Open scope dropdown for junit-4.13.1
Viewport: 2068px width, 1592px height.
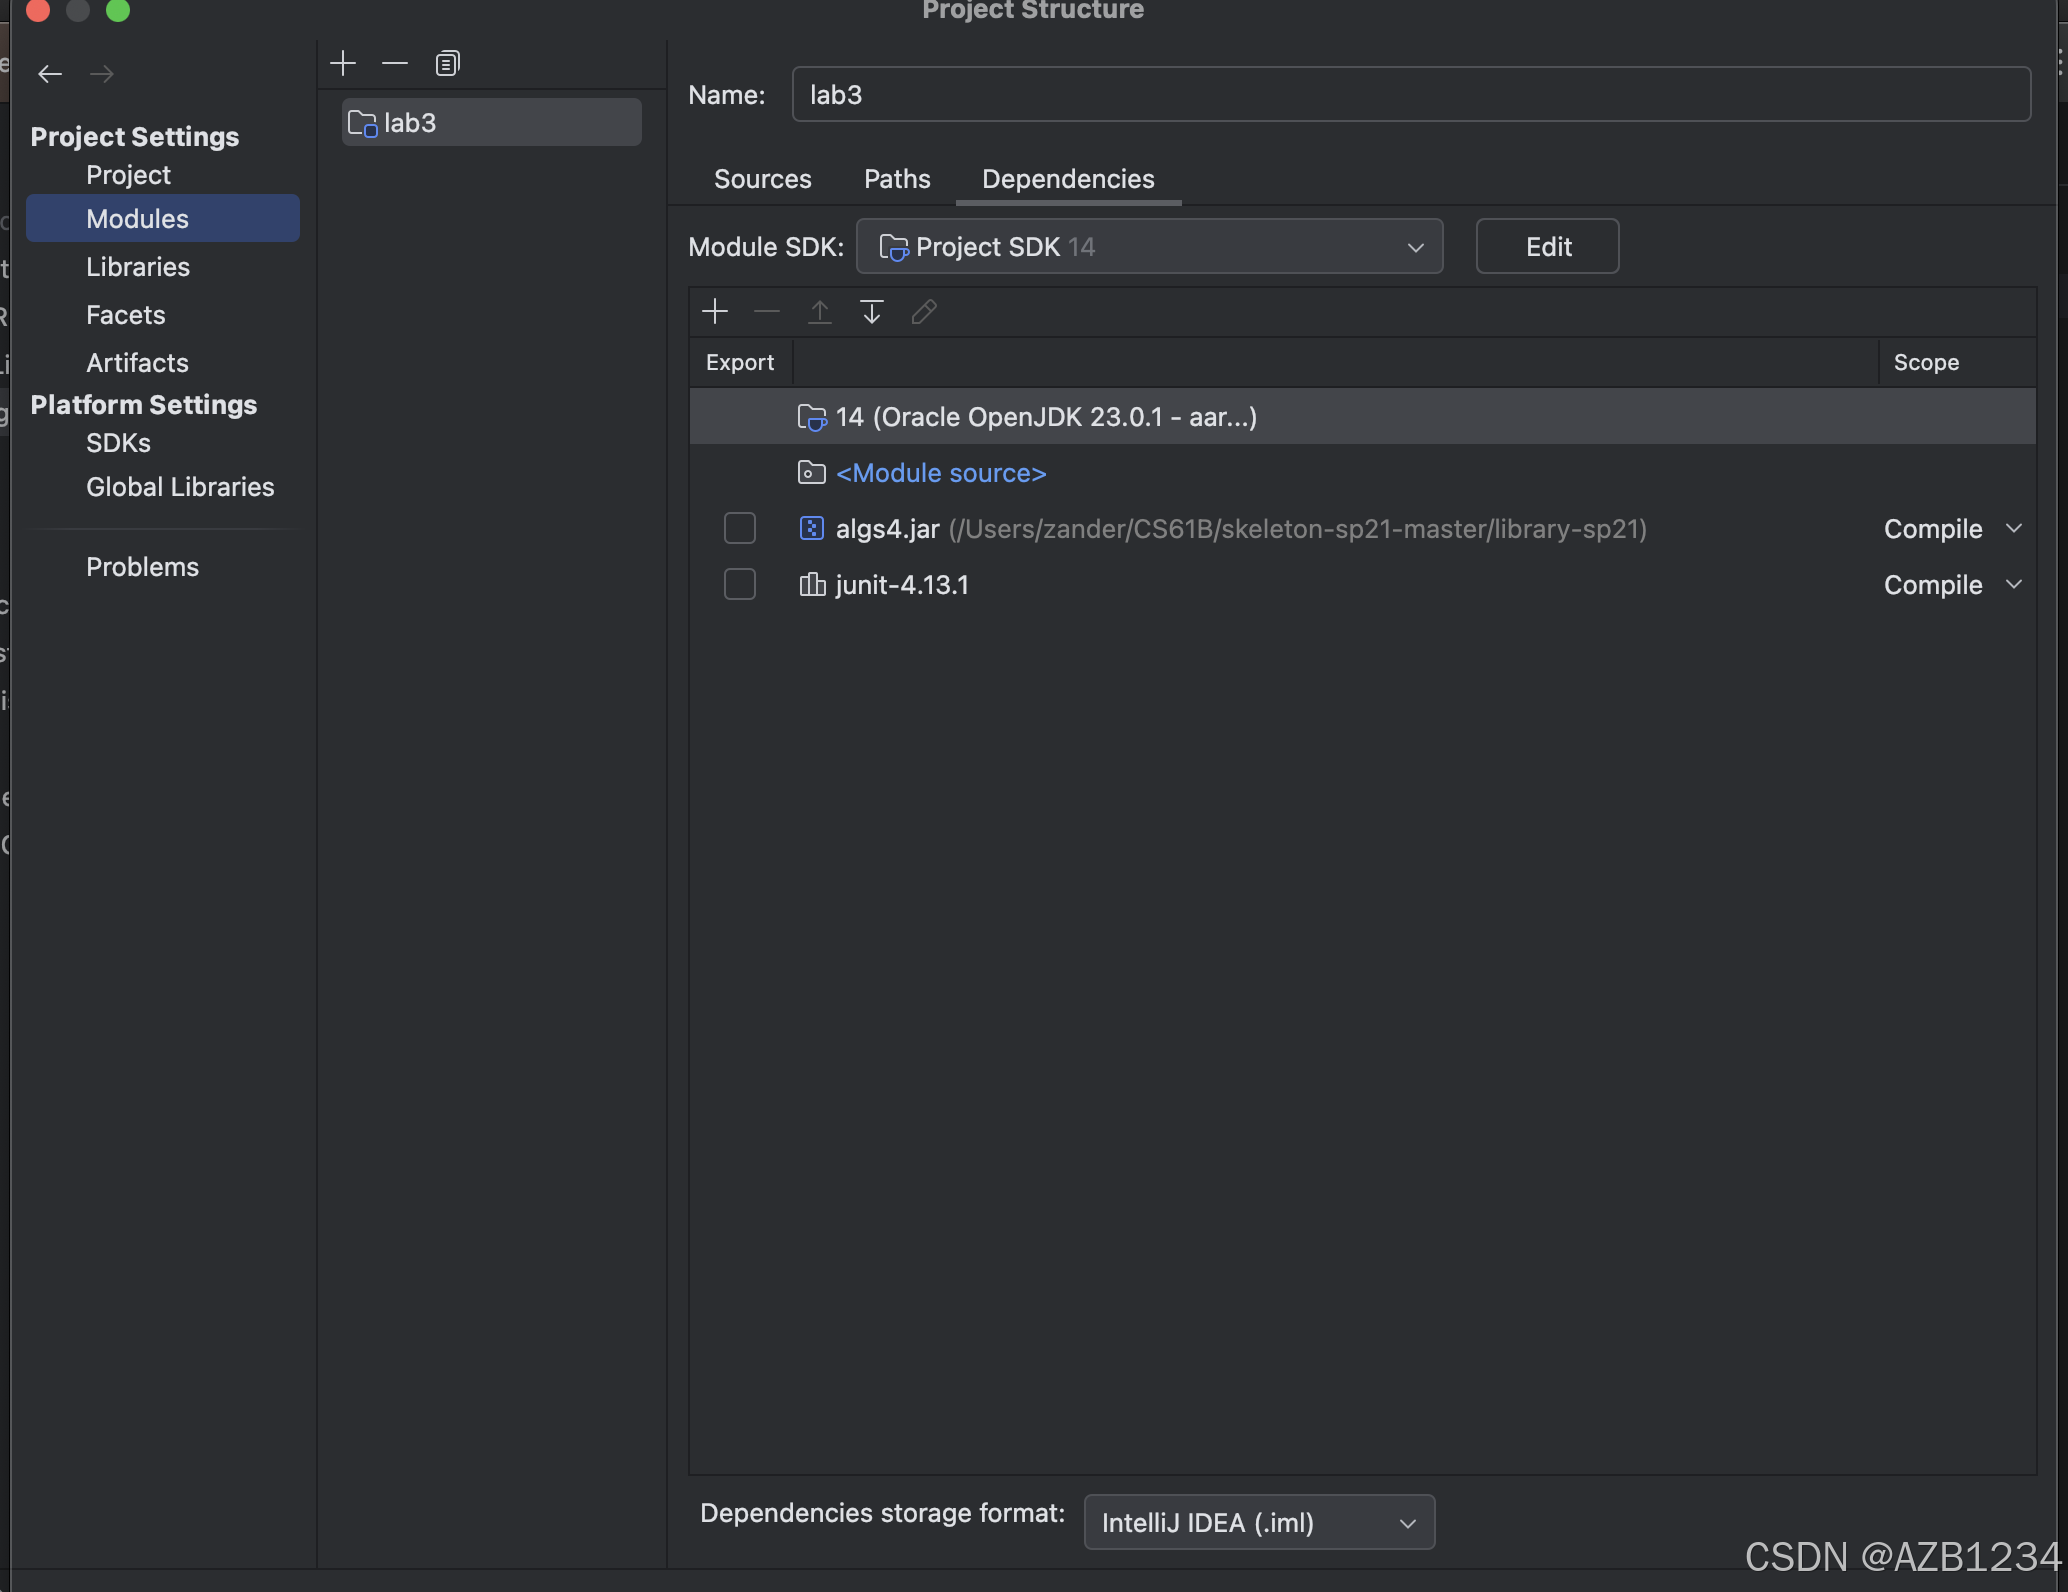[x=1952, y=584]
